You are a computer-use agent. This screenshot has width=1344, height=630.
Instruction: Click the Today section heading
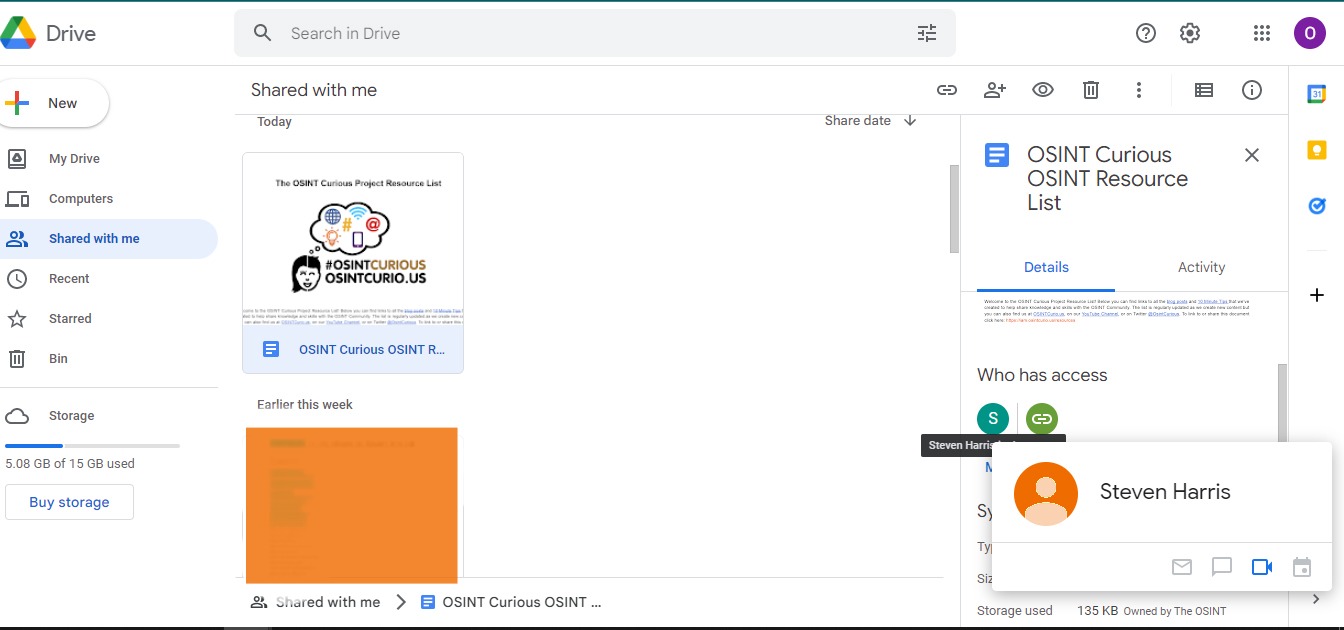(x=274, y=122)
